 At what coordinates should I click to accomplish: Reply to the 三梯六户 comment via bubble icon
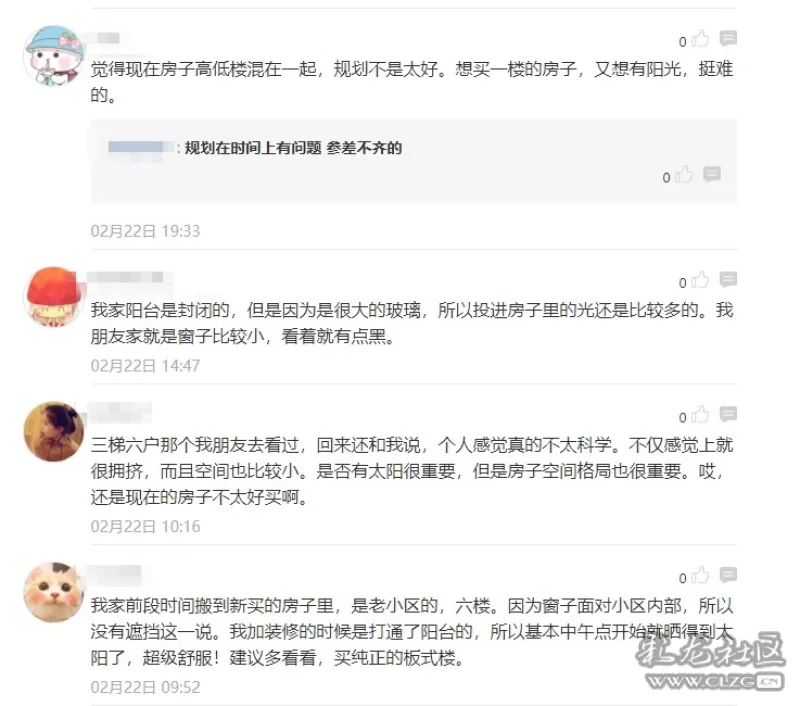[728, 414]
